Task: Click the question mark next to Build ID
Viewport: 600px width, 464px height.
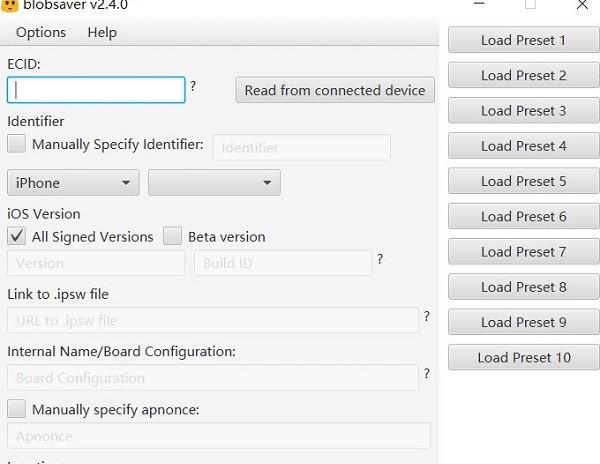Action: pos(380,260)
